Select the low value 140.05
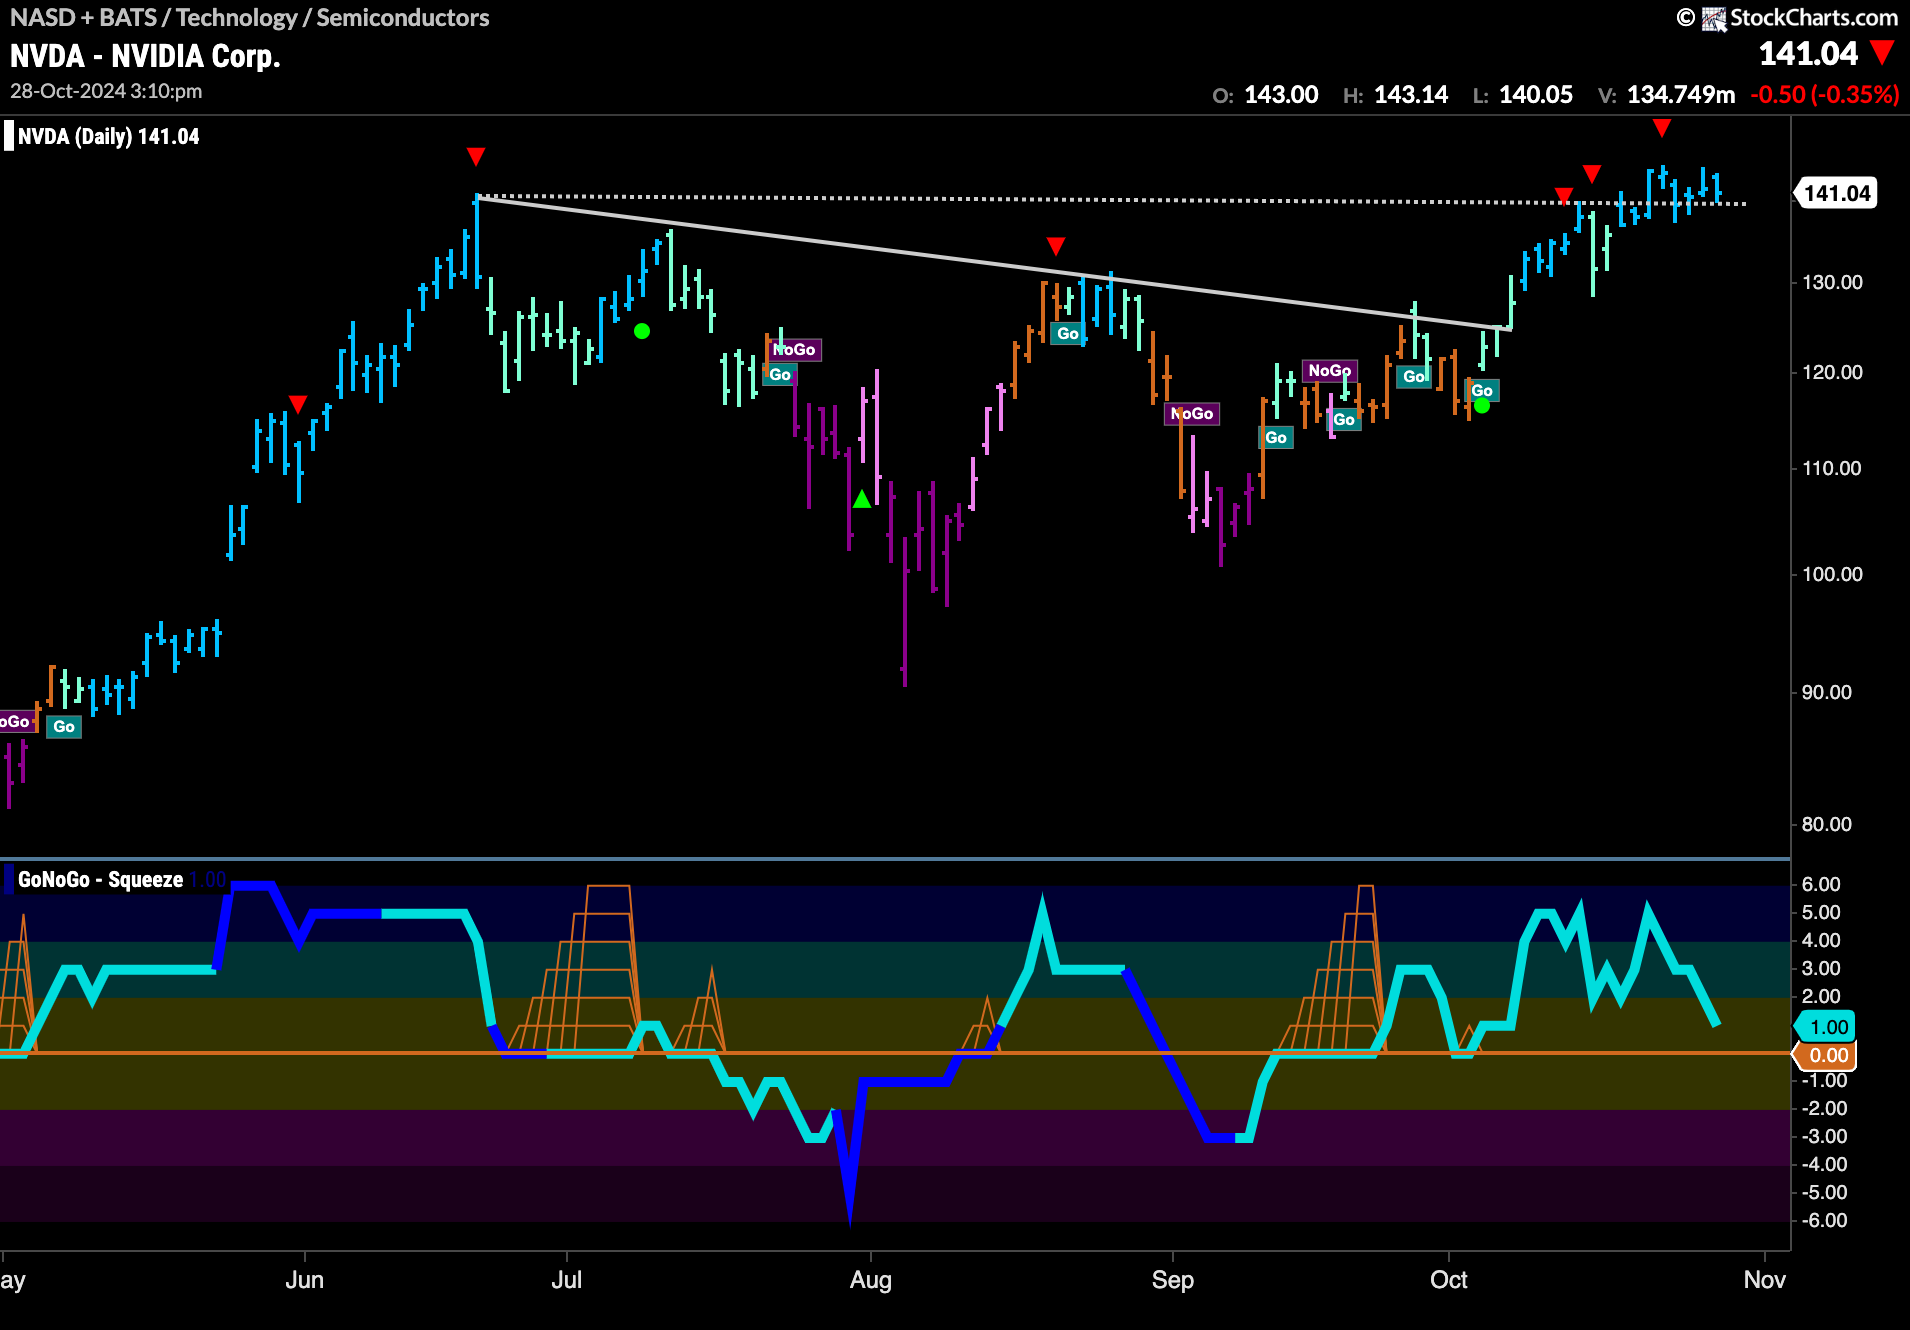 1536,95
